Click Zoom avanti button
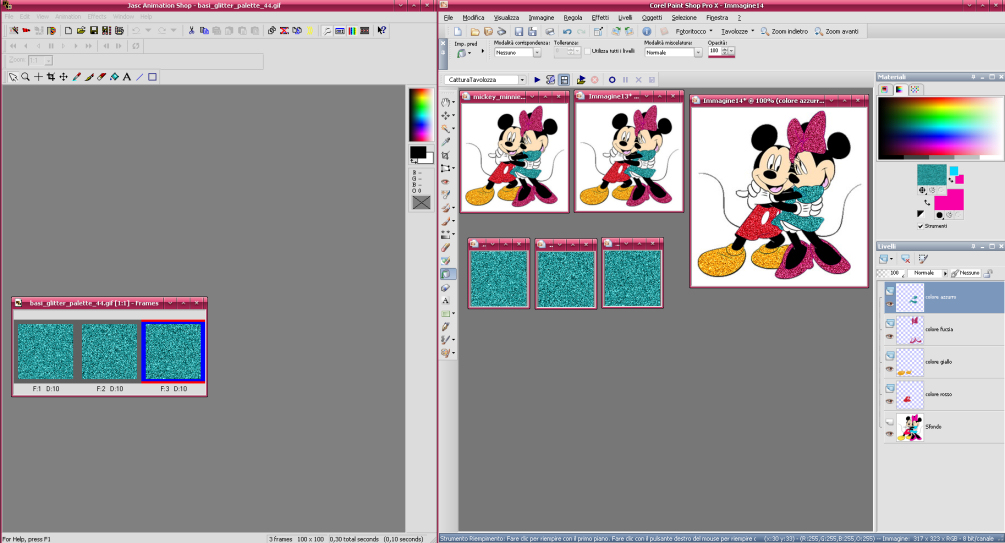This screenshot has height=543, width=1005. pos(836,31)
